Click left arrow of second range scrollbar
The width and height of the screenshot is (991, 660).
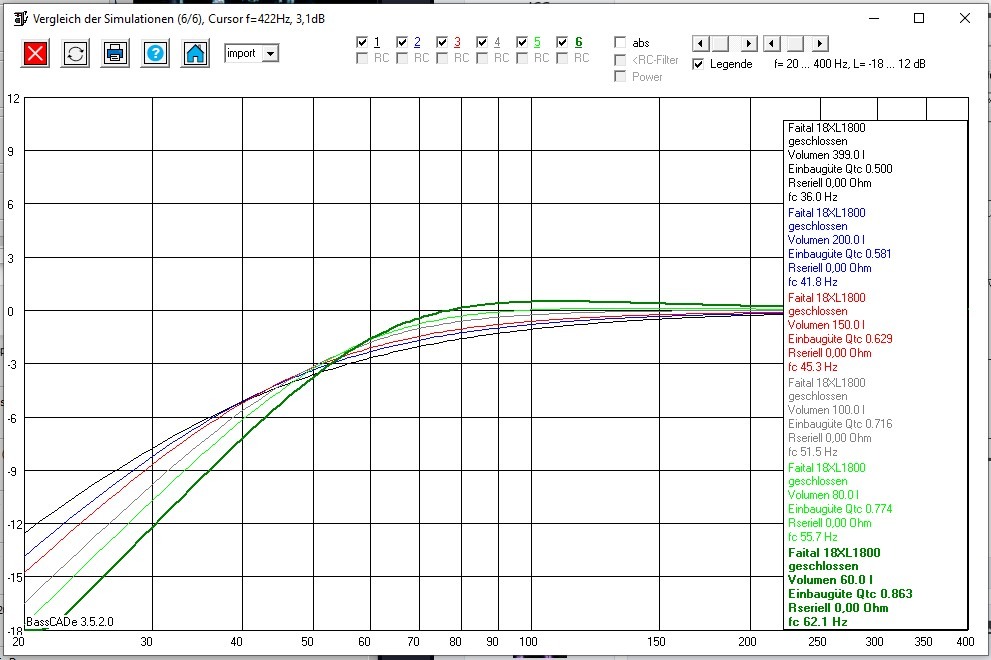click(x=772, y=44)
